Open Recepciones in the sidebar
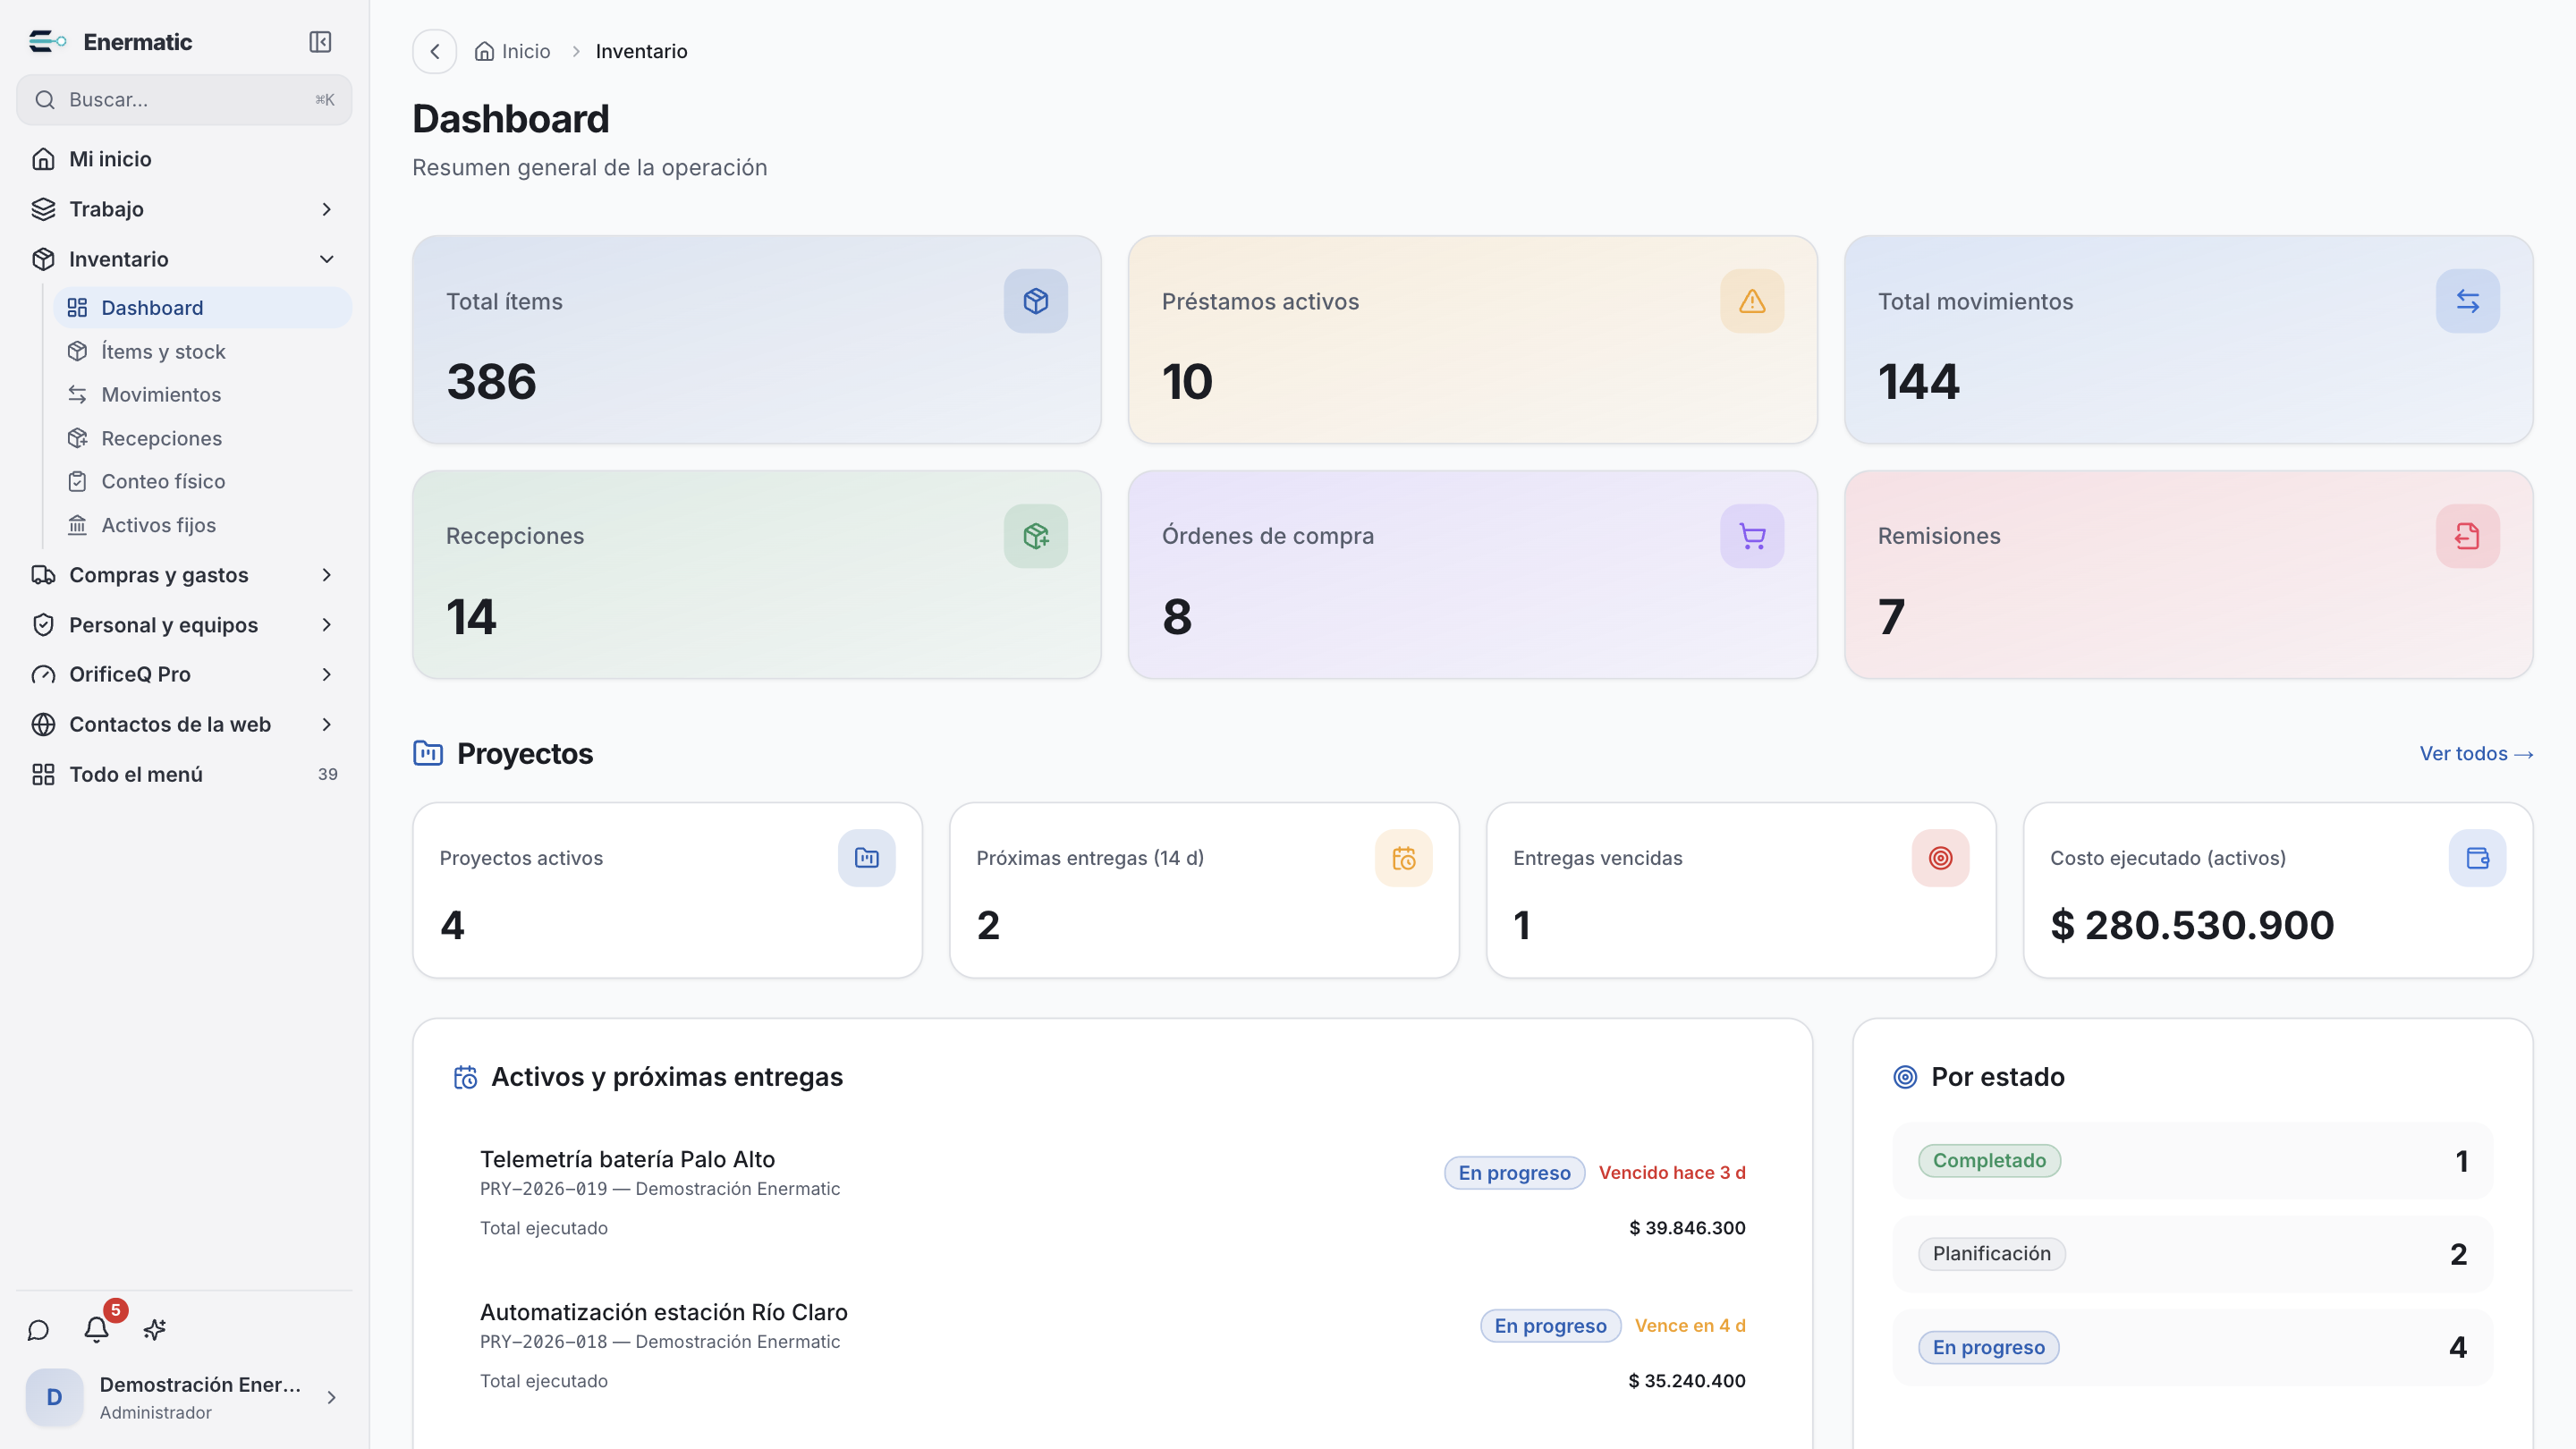The image size is (2576, 1449). pos(202,438)
